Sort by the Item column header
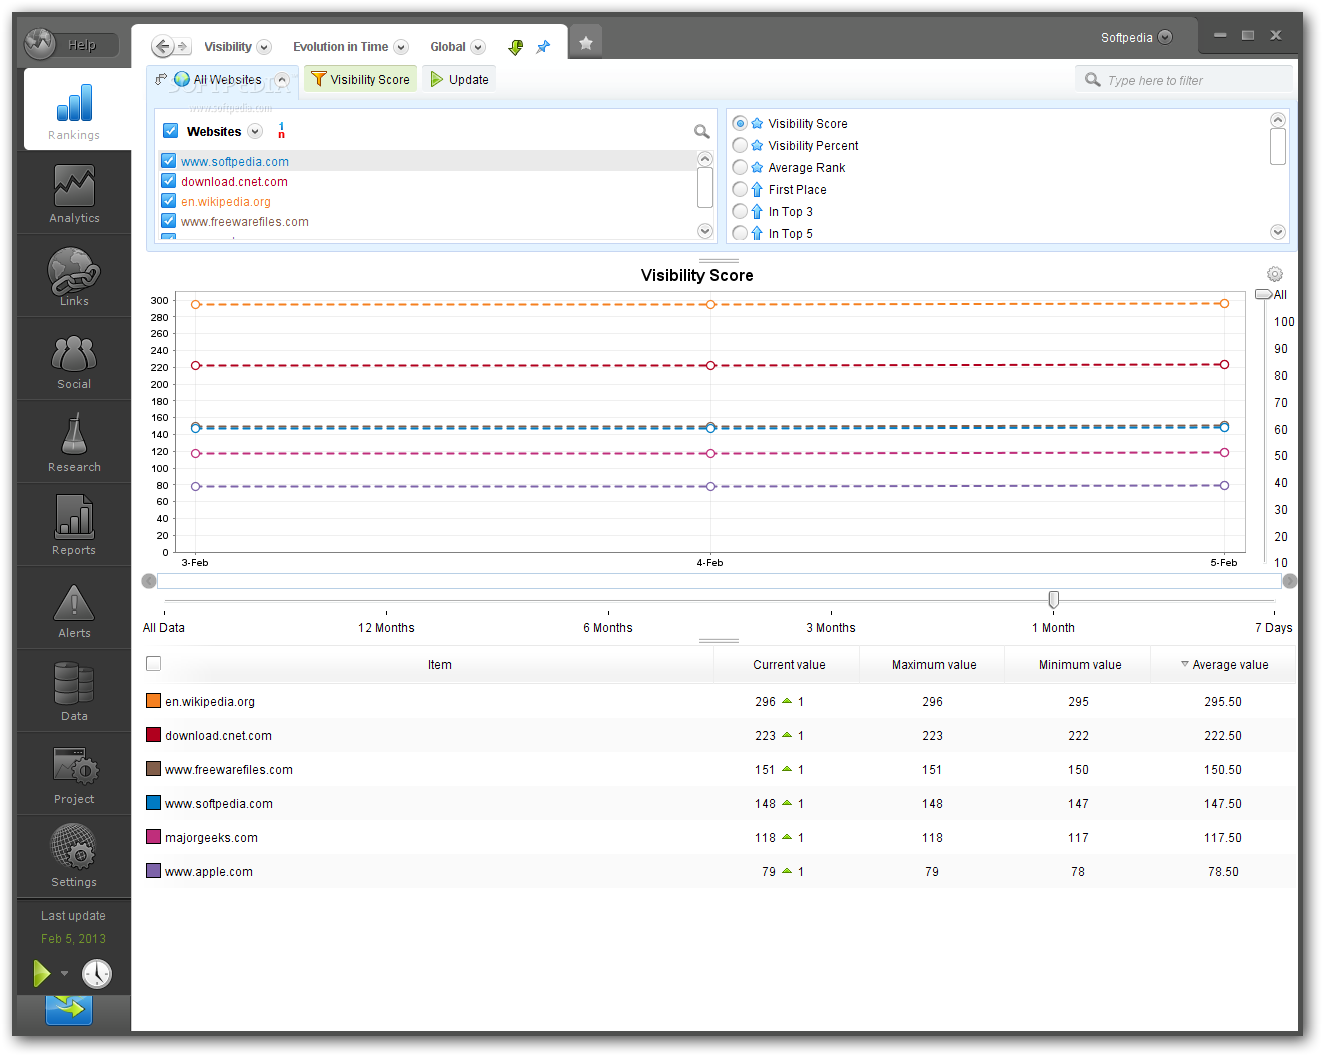1323x1056 pixels. [440, 665]
